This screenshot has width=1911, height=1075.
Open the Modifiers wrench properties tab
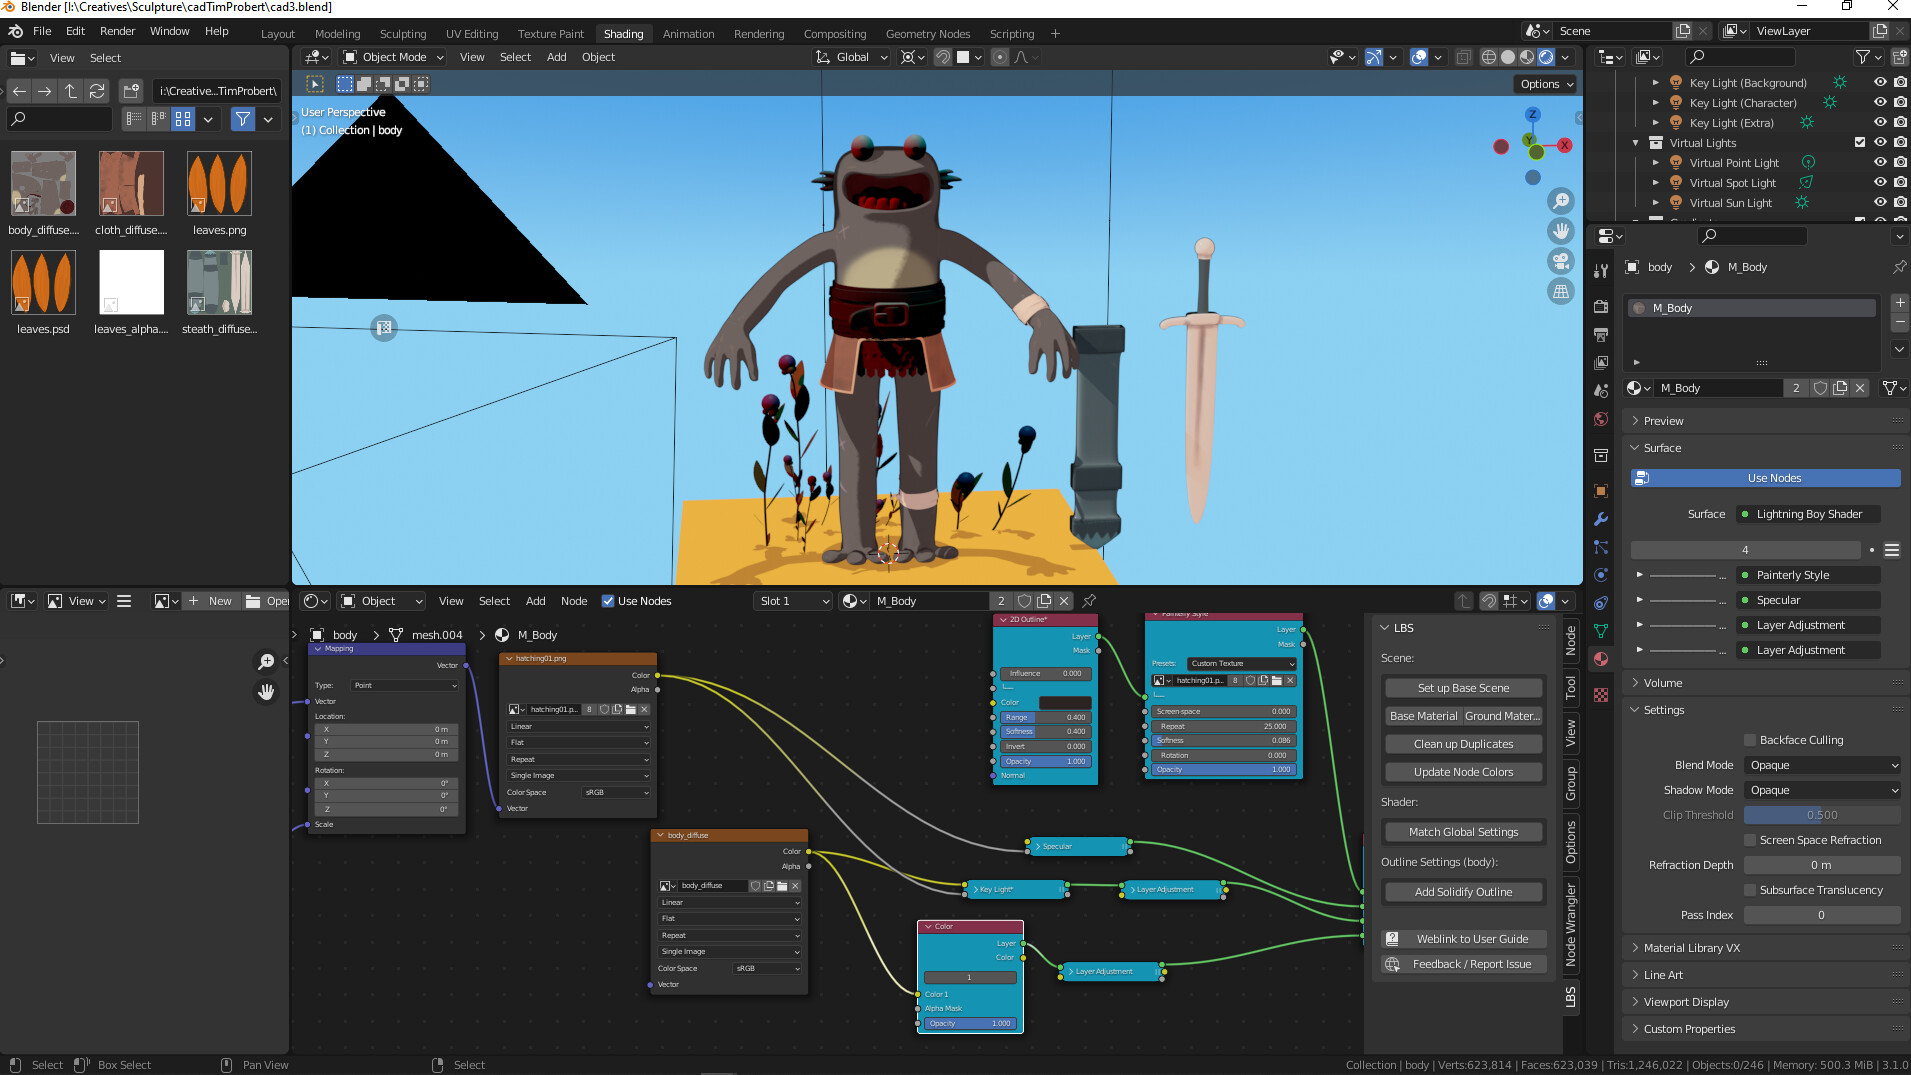tap(1601, 519)
